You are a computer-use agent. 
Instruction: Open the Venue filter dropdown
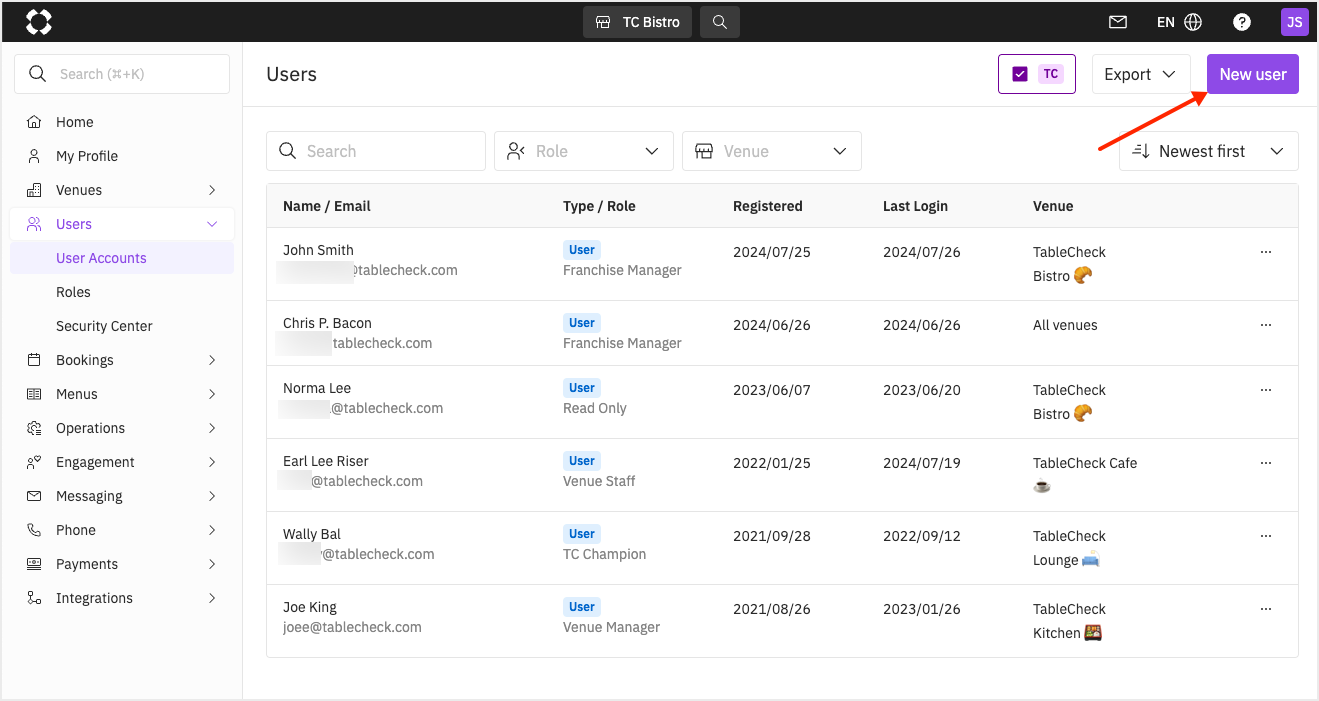coord(772,151)
